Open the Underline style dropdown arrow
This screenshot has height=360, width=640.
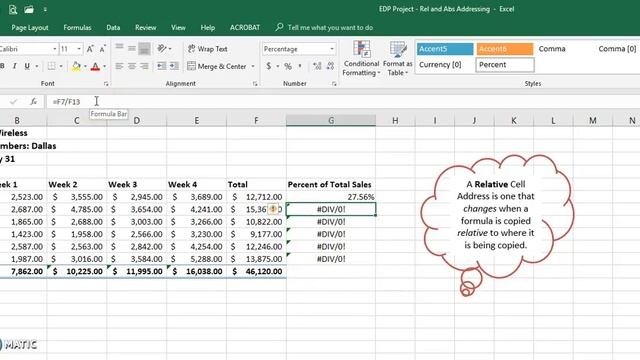click(x=37, y=66)
